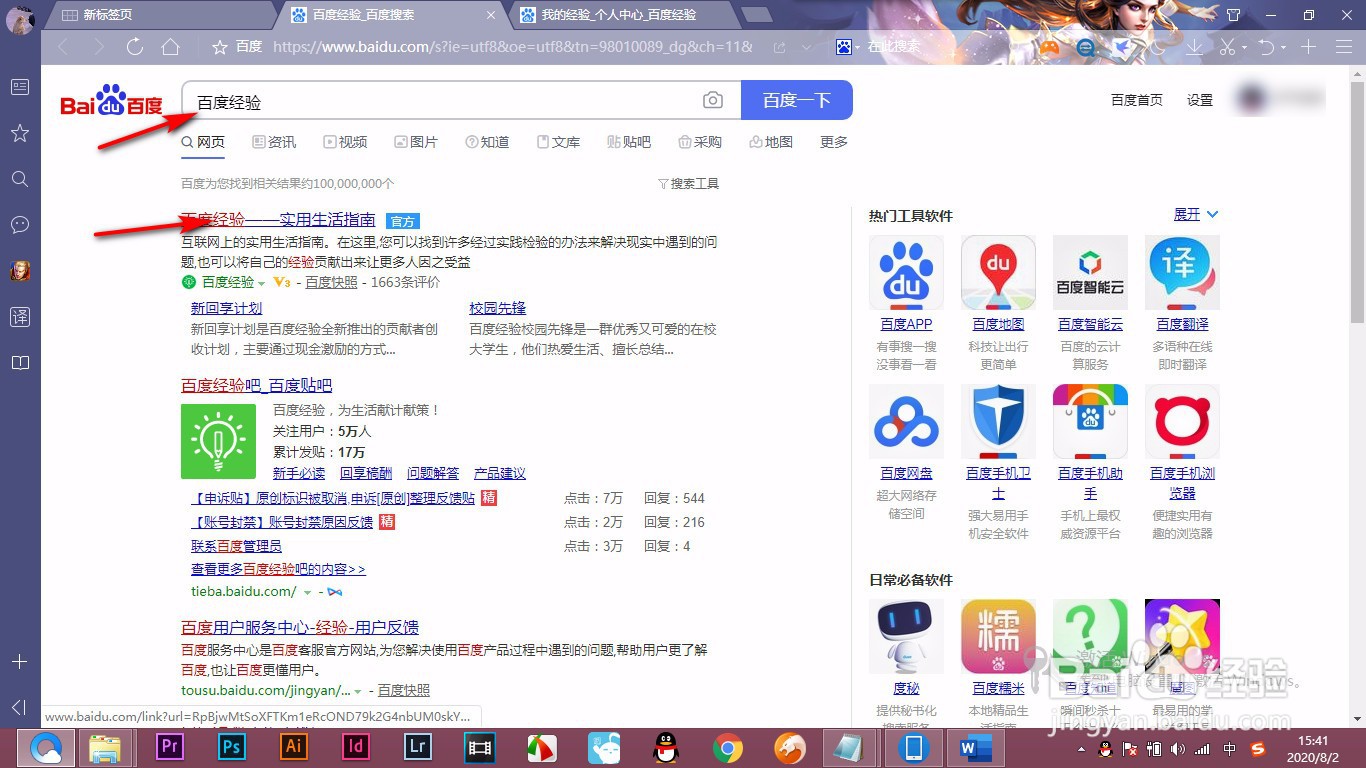
Task: Open the 译 translate icon in the left sidebar
Action: click(x=19, y=316)
